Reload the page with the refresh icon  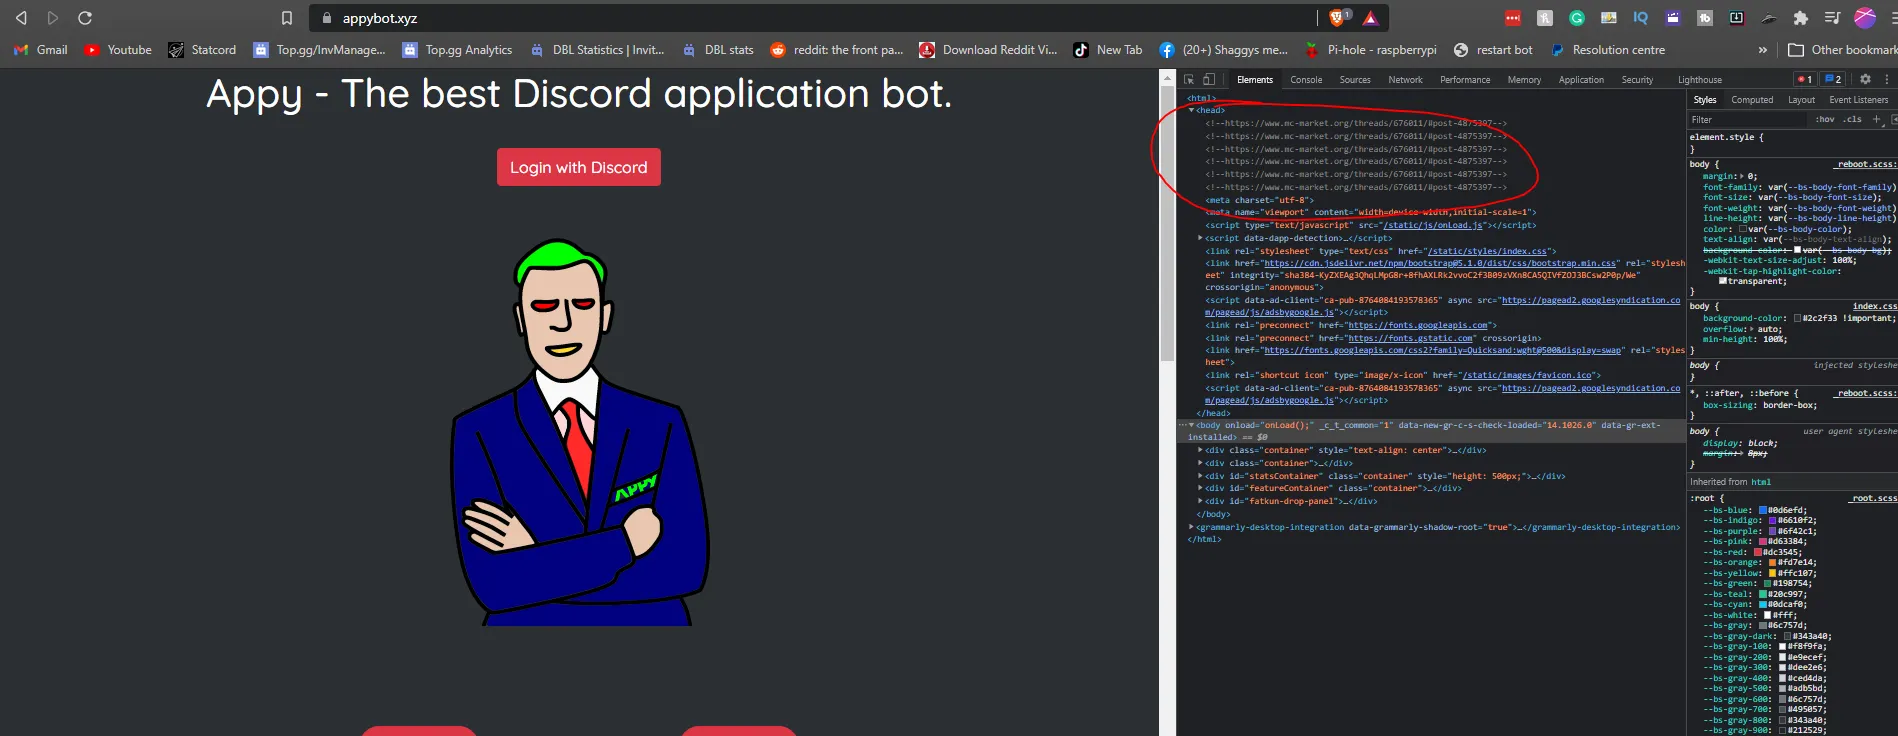pyautogui.click(x=85, y=18)
